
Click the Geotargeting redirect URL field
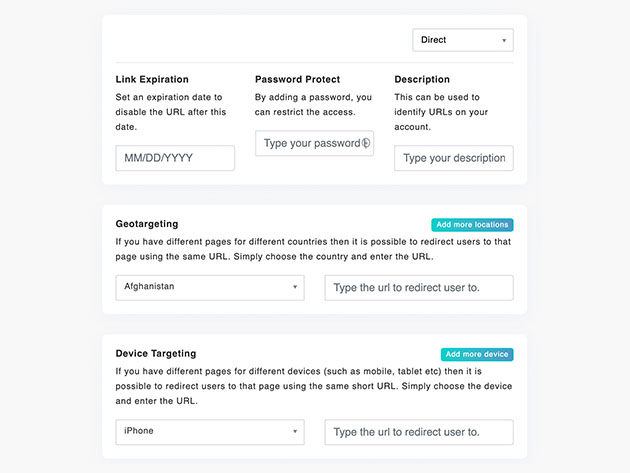pyautogui.click(x=419, y=288)
